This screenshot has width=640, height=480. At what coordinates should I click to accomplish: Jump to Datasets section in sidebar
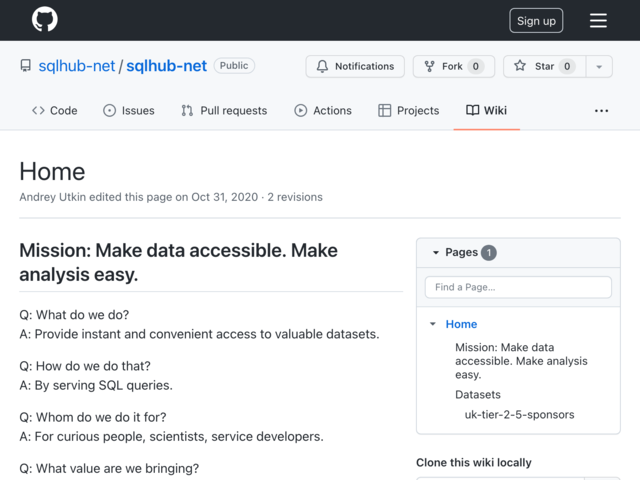coord(478,395)
